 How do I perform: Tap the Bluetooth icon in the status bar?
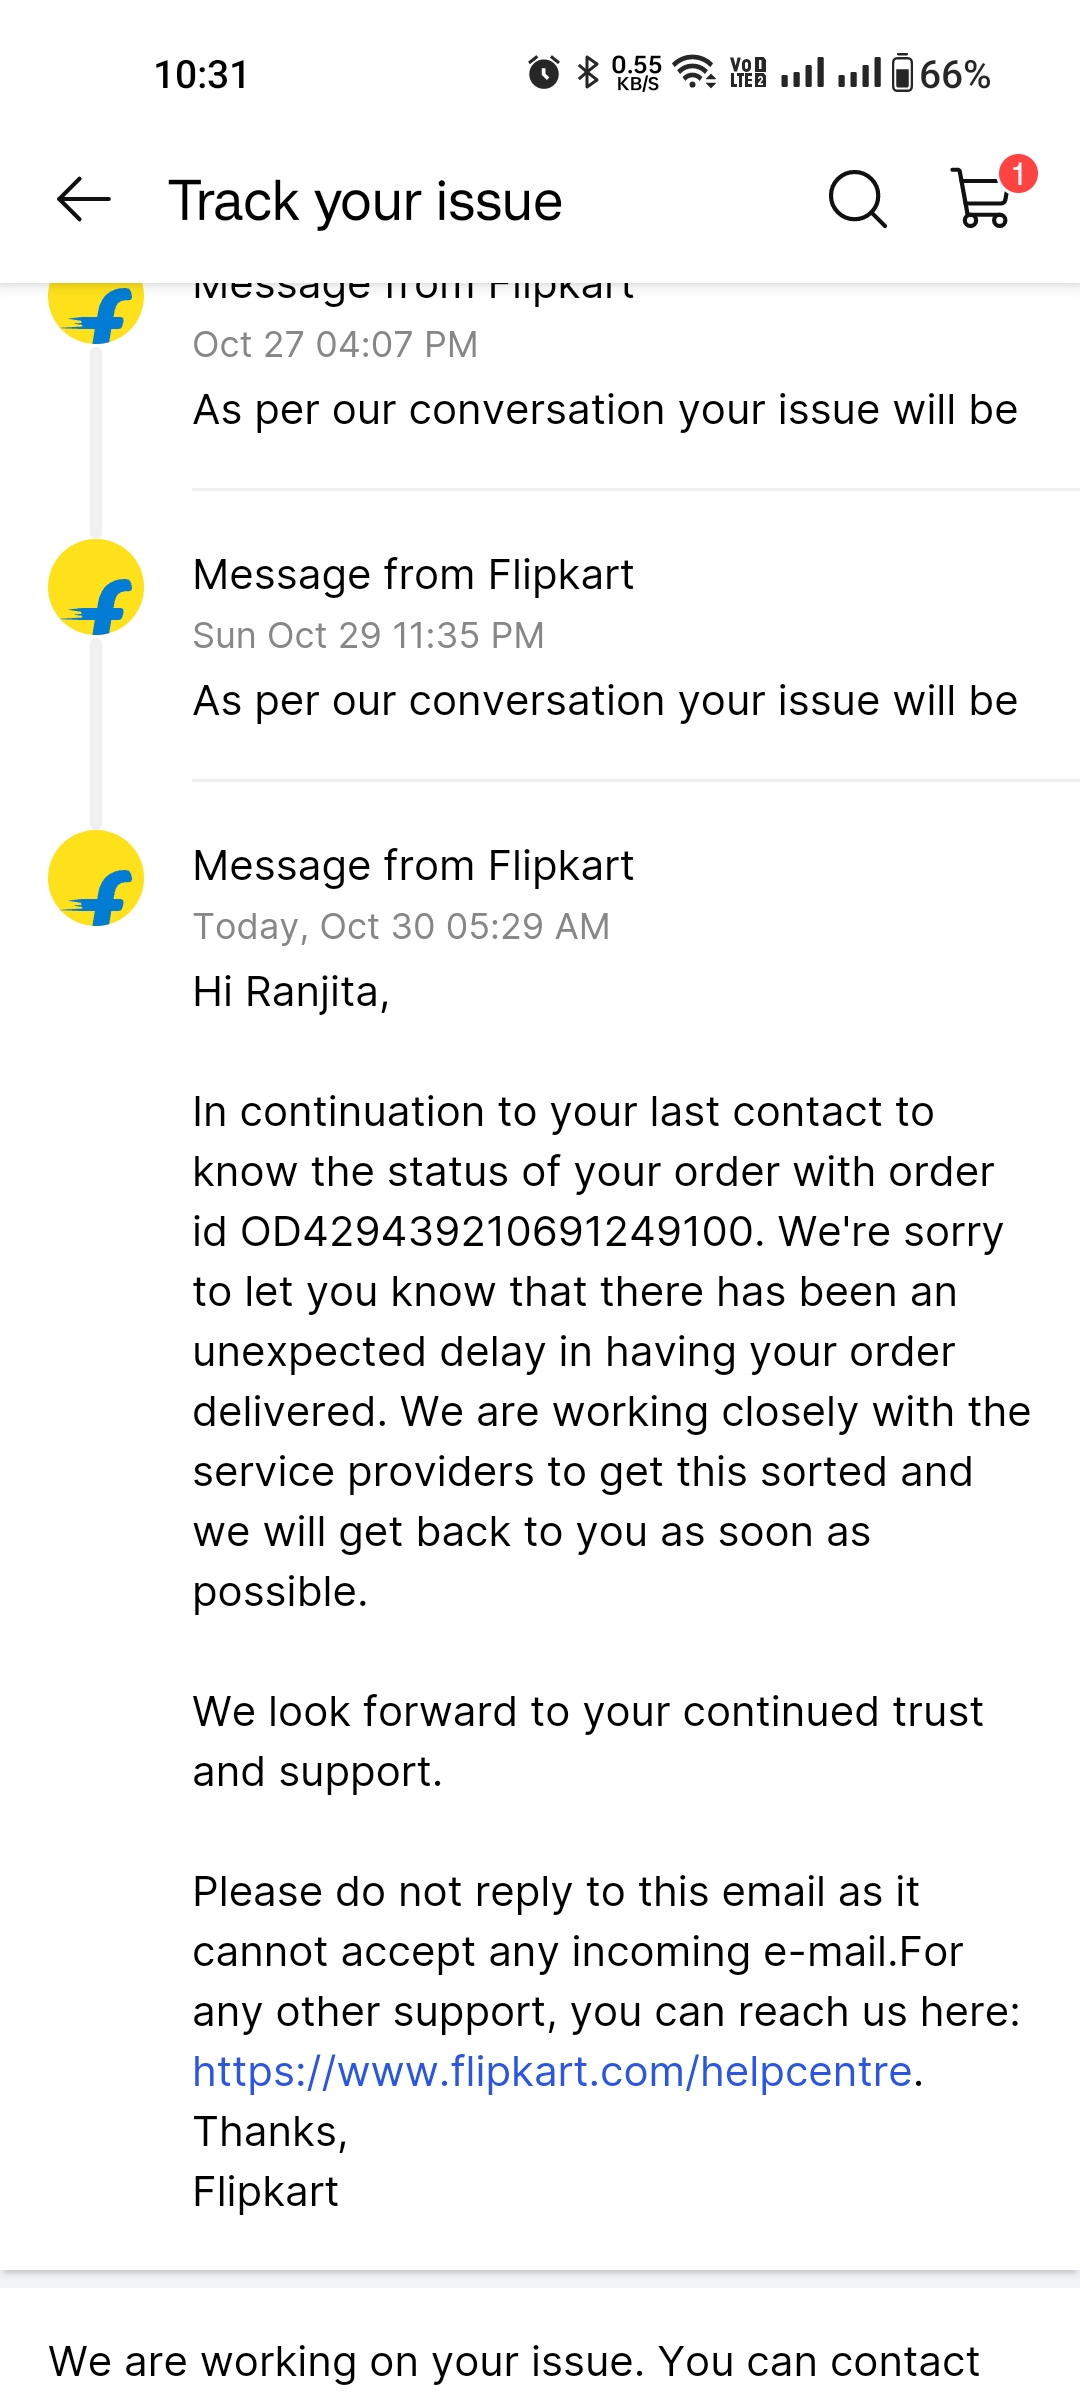coord(588,73)
